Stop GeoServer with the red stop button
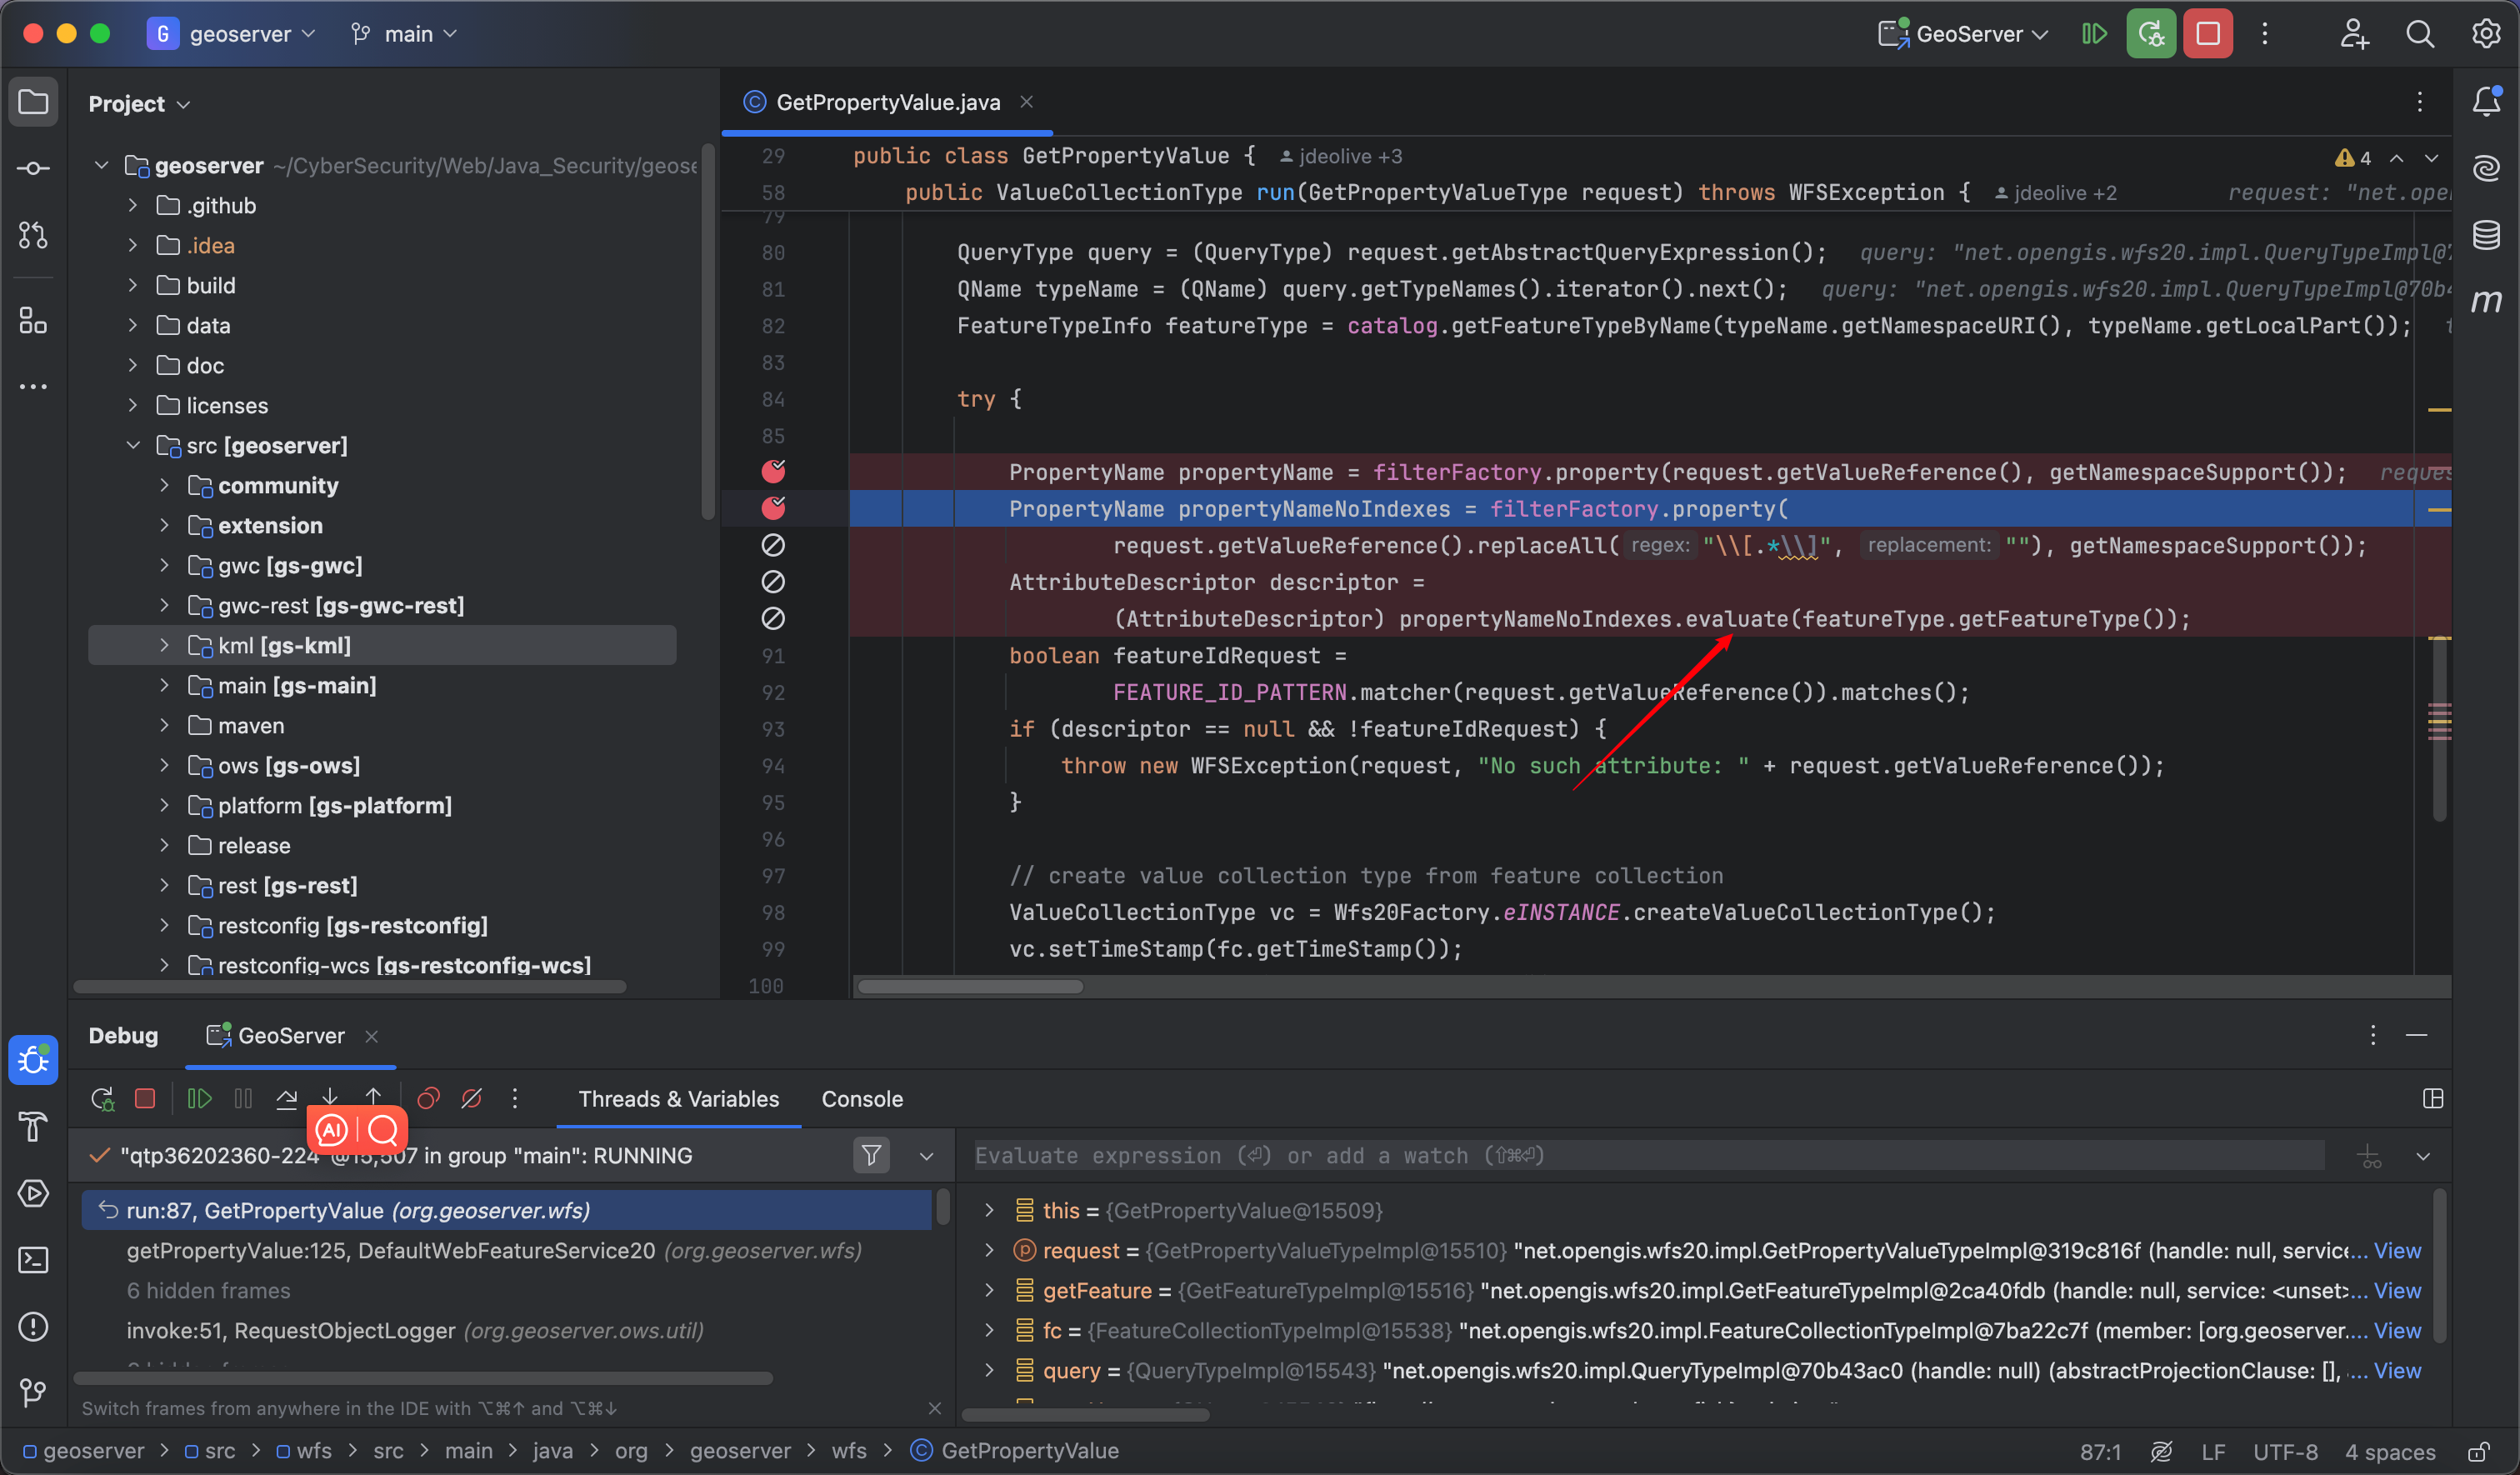The width and height of the screenshot is (2520, 1475). [x=2208, y=34]
